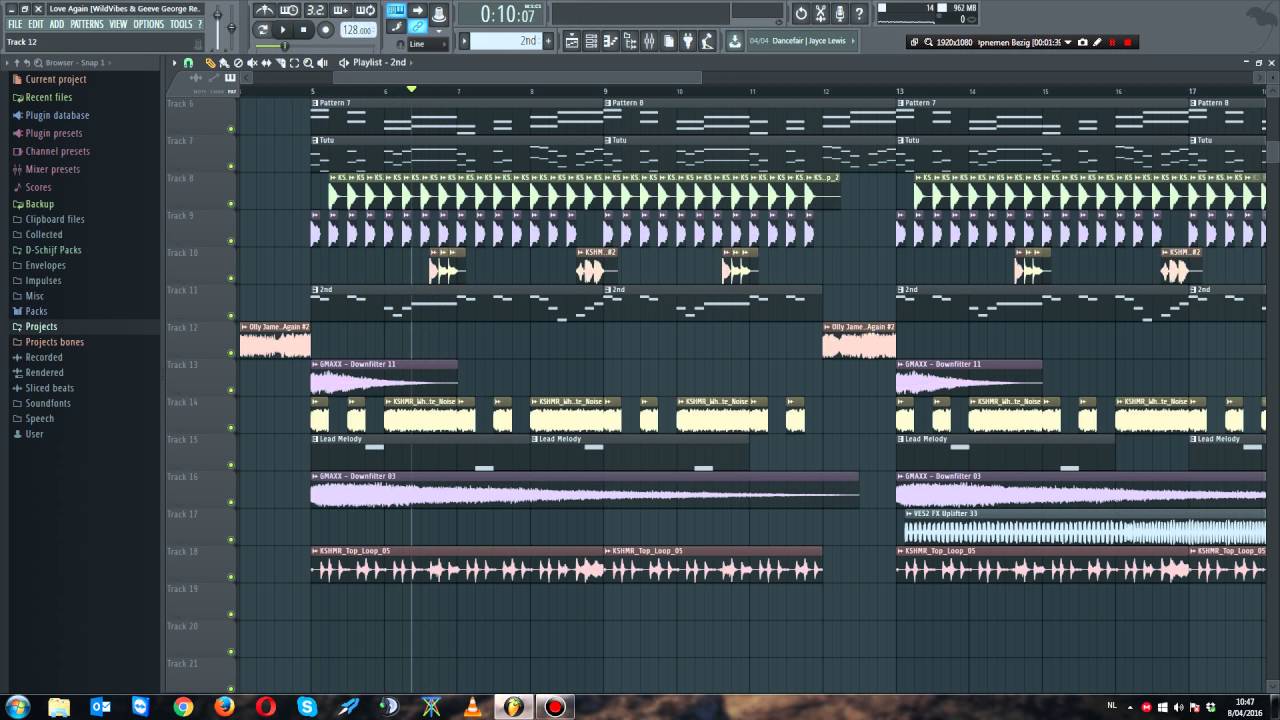
Task: Toggle the 3.2 countdown before recording
Action: tap(315, 11)
